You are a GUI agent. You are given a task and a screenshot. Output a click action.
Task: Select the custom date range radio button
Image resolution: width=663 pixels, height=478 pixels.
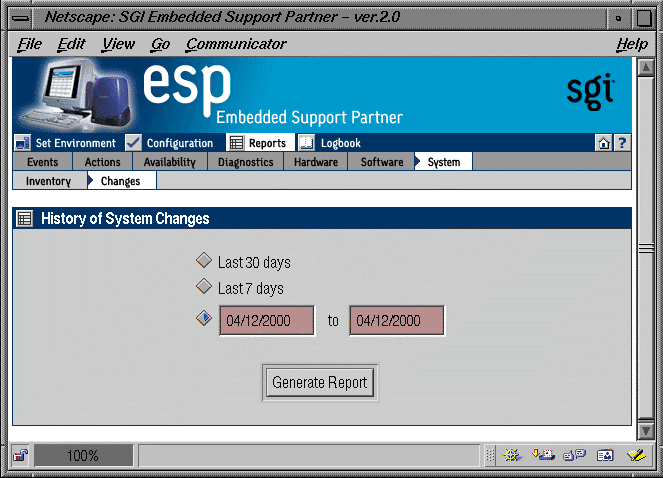[x=204, y=318]
